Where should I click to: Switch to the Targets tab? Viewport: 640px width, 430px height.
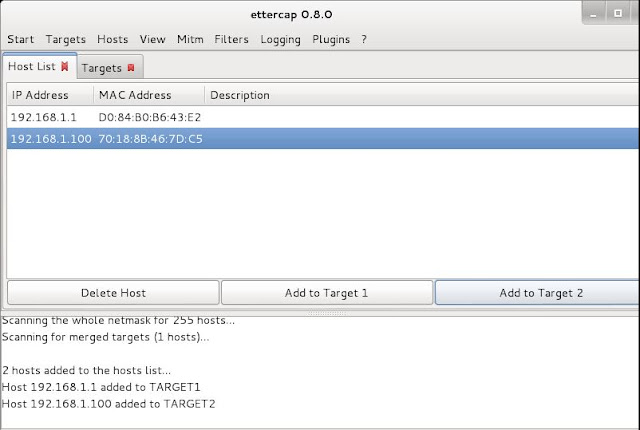(110, 68)
